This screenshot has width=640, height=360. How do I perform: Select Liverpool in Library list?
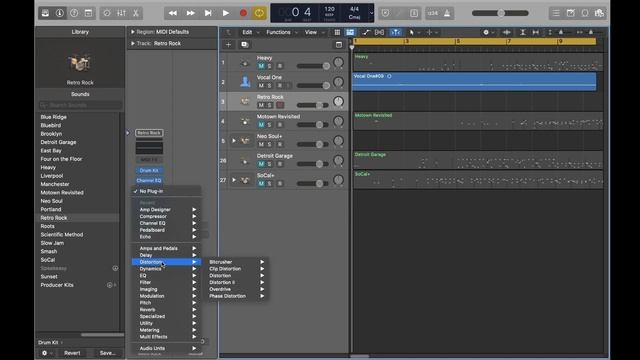coord(52,176)
